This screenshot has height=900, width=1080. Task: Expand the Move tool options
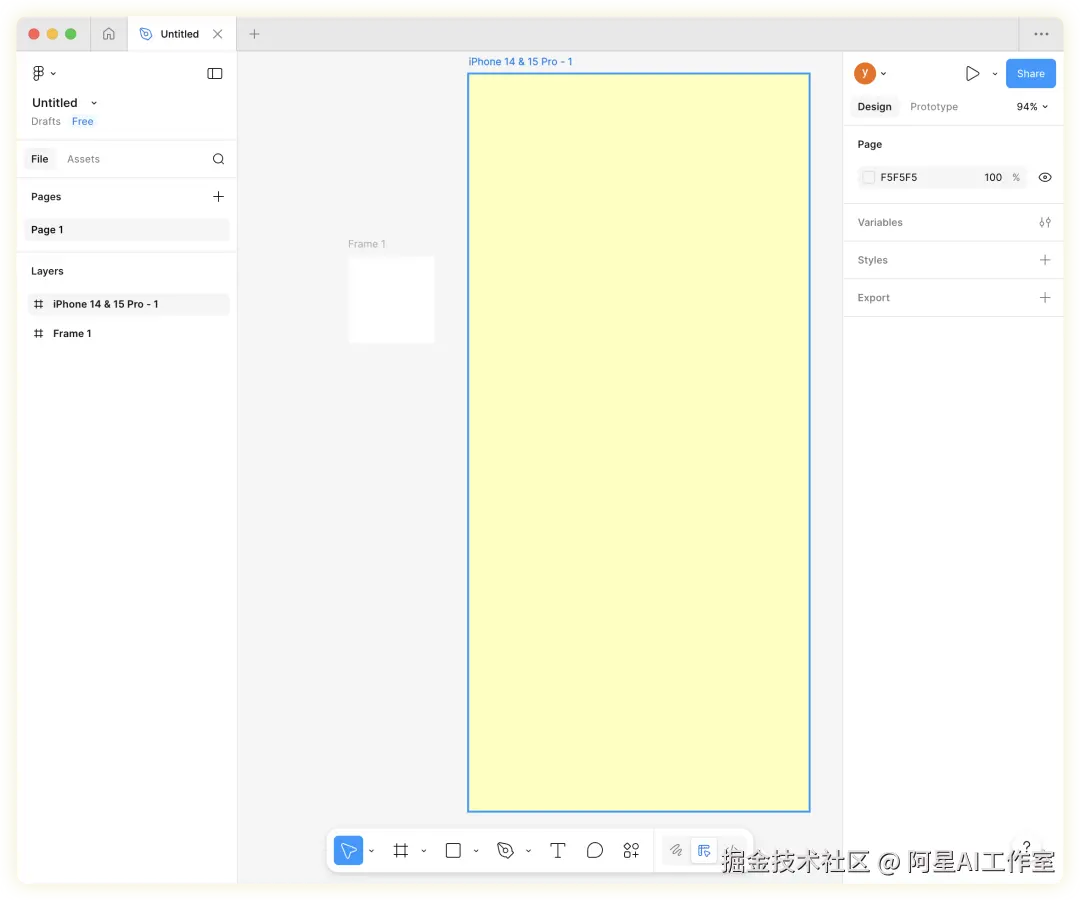[x=371, y=852]
